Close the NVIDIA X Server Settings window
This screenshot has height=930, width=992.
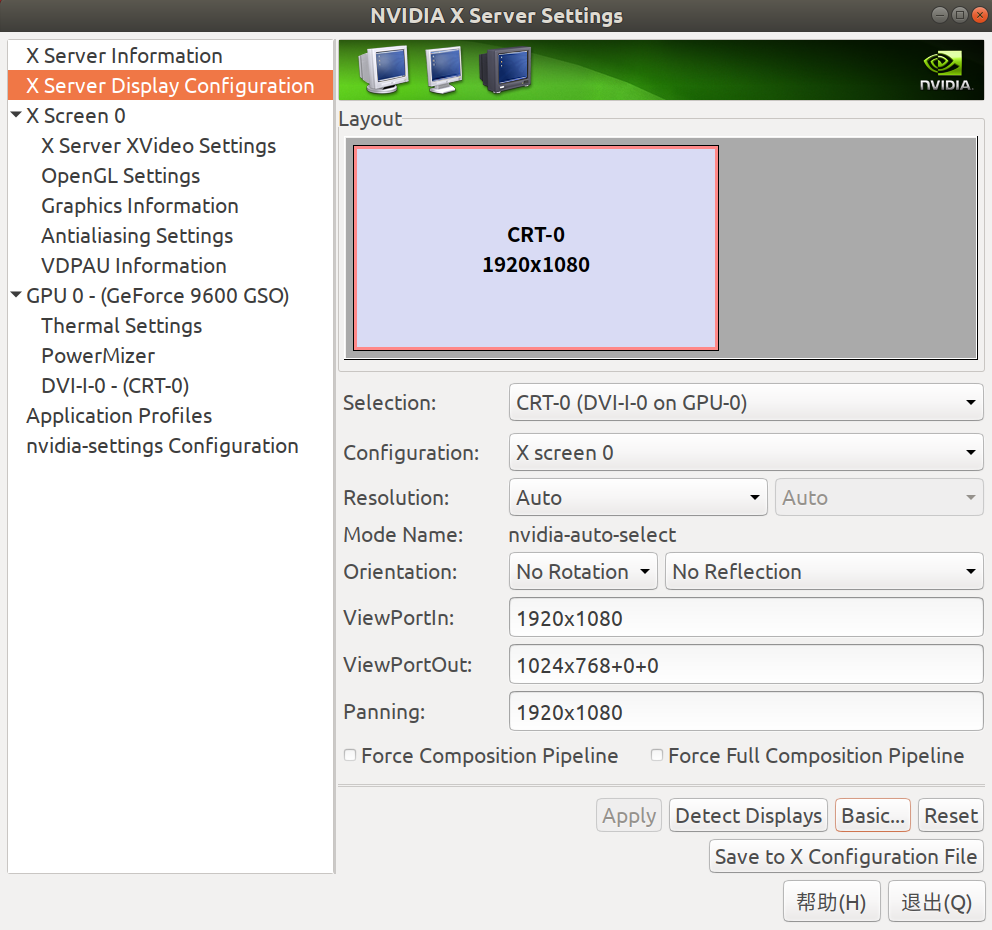(979, 15)
